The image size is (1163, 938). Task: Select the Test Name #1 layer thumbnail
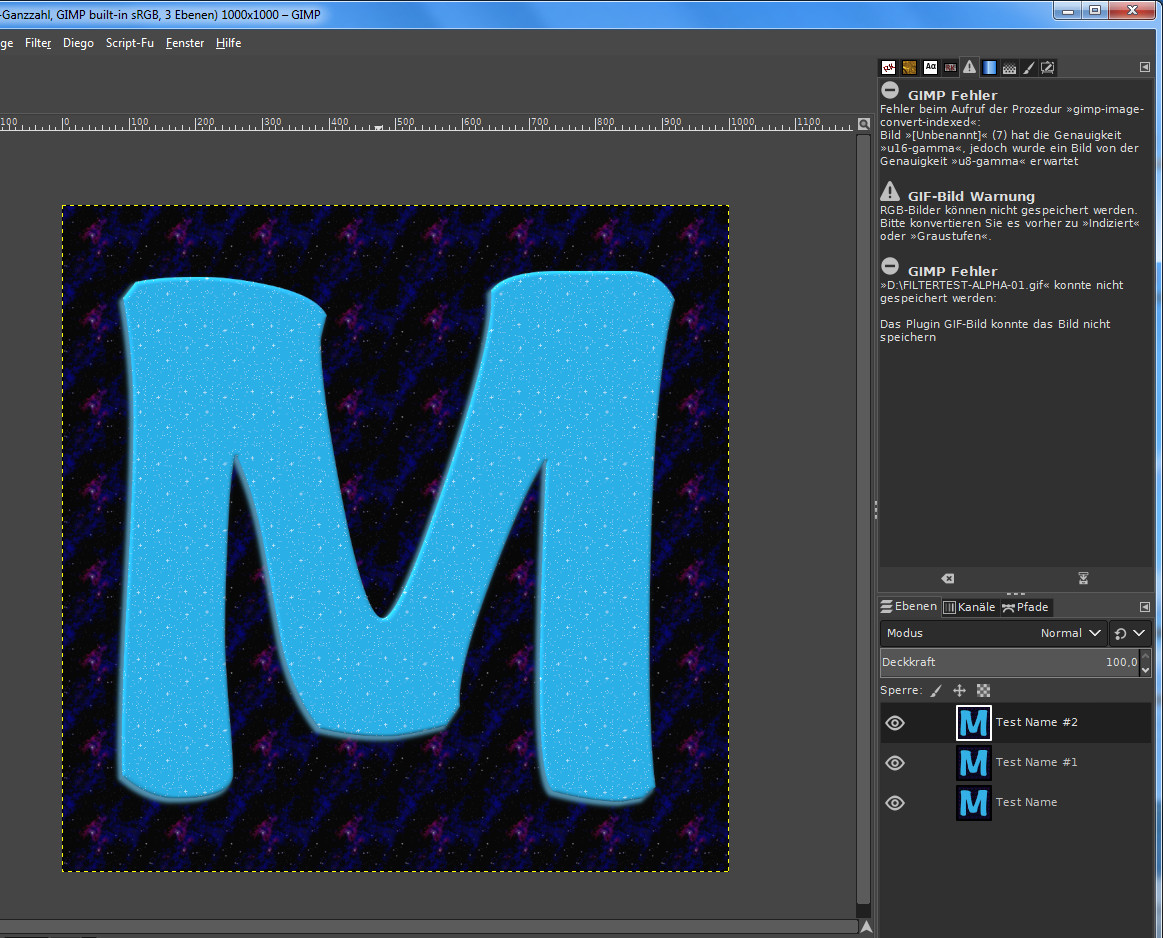tap(974, 763)
